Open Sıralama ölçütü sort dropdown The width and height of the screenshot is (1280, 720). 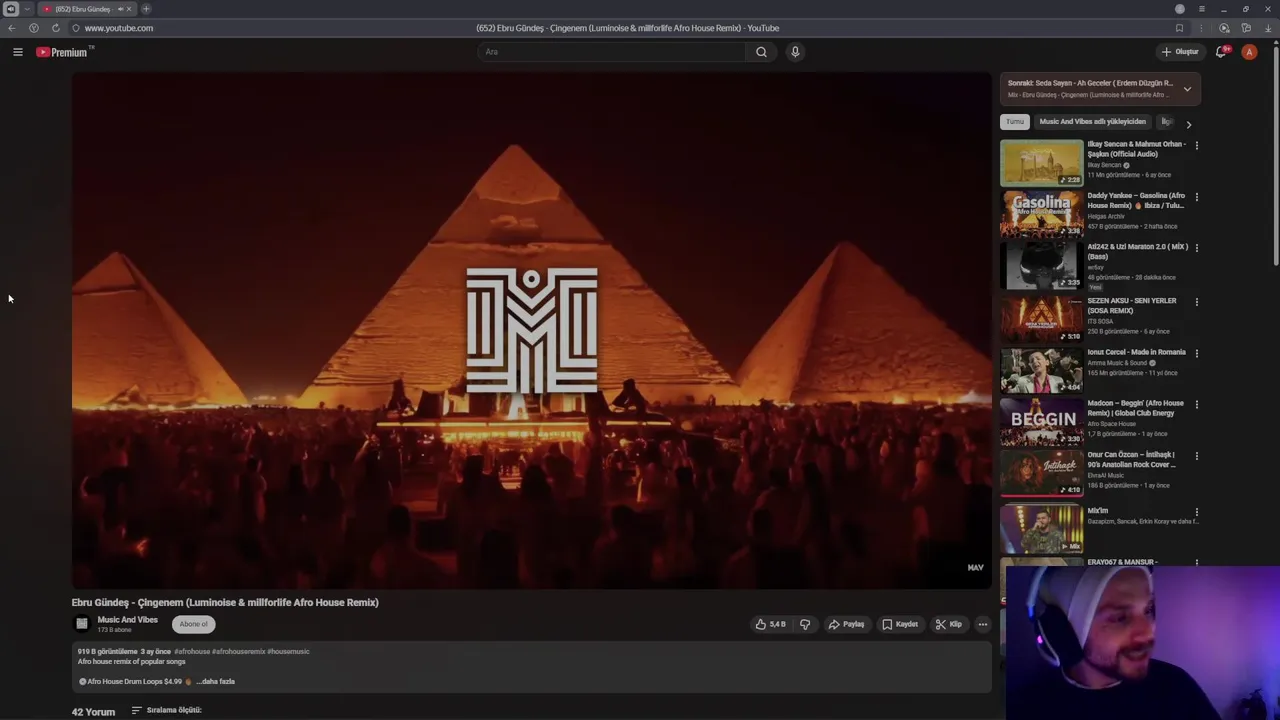(x=167, y=710)
